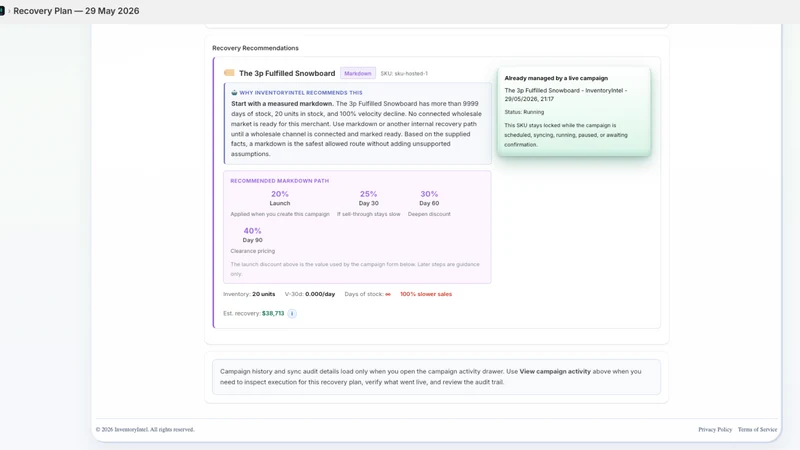Click the InventoryIntel recommendation icon
The height and width of the screenshot is (450, 800).
tap(234, 93)
